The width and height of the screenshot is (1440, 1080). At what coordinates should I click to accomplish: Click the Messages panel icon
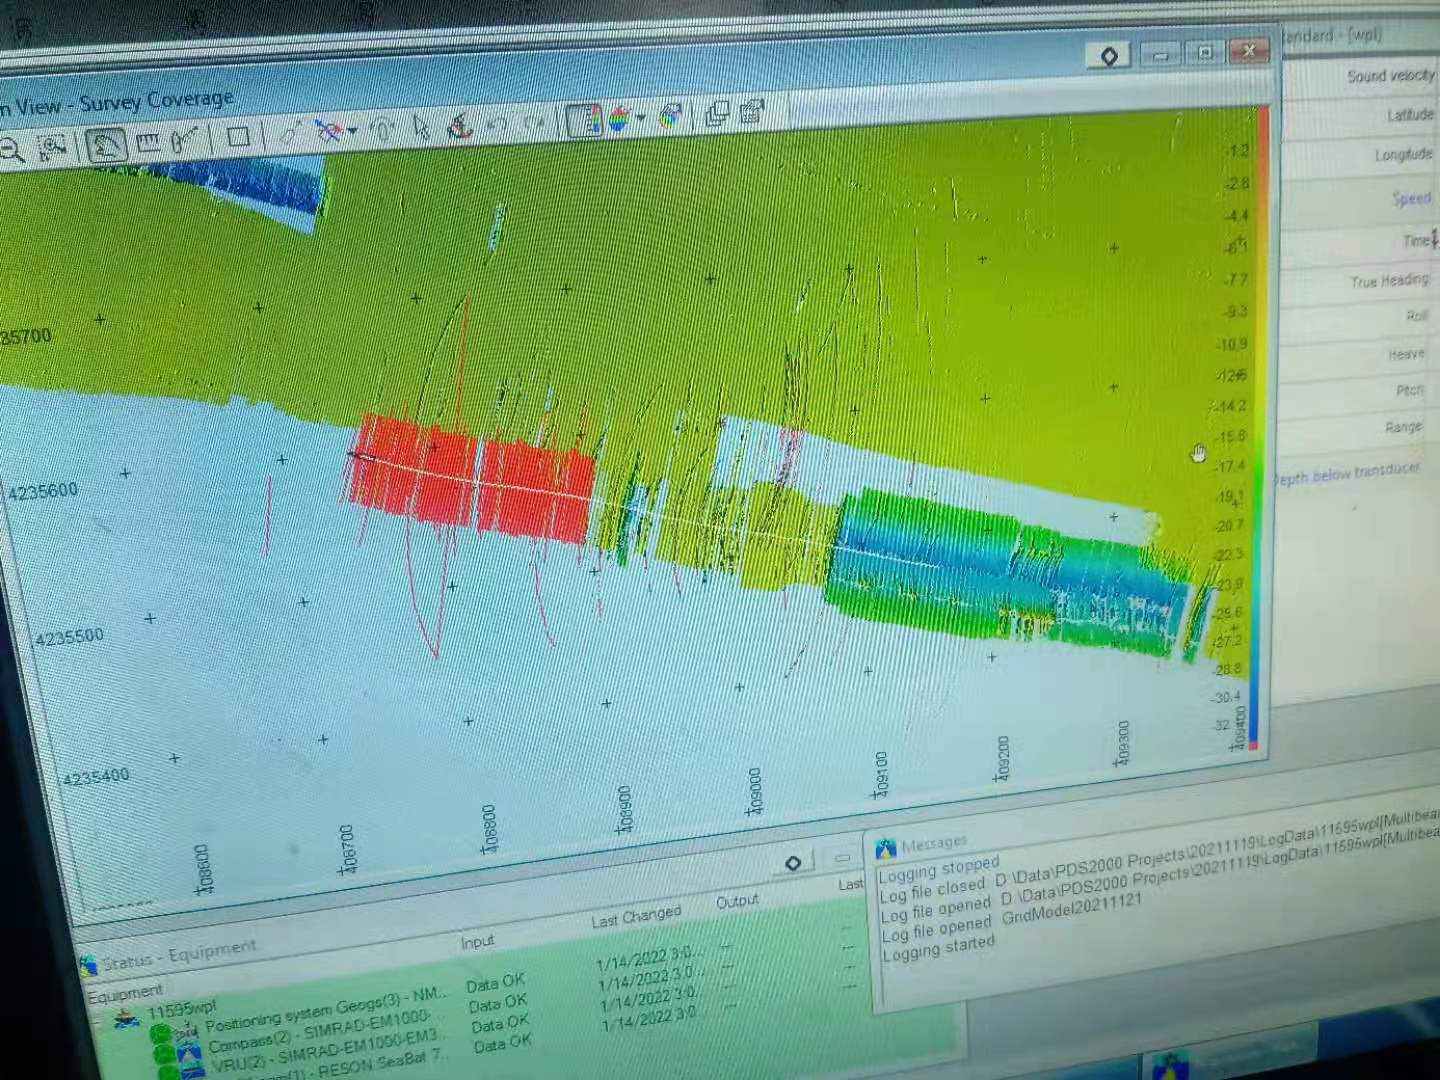(x=885, y=850)
